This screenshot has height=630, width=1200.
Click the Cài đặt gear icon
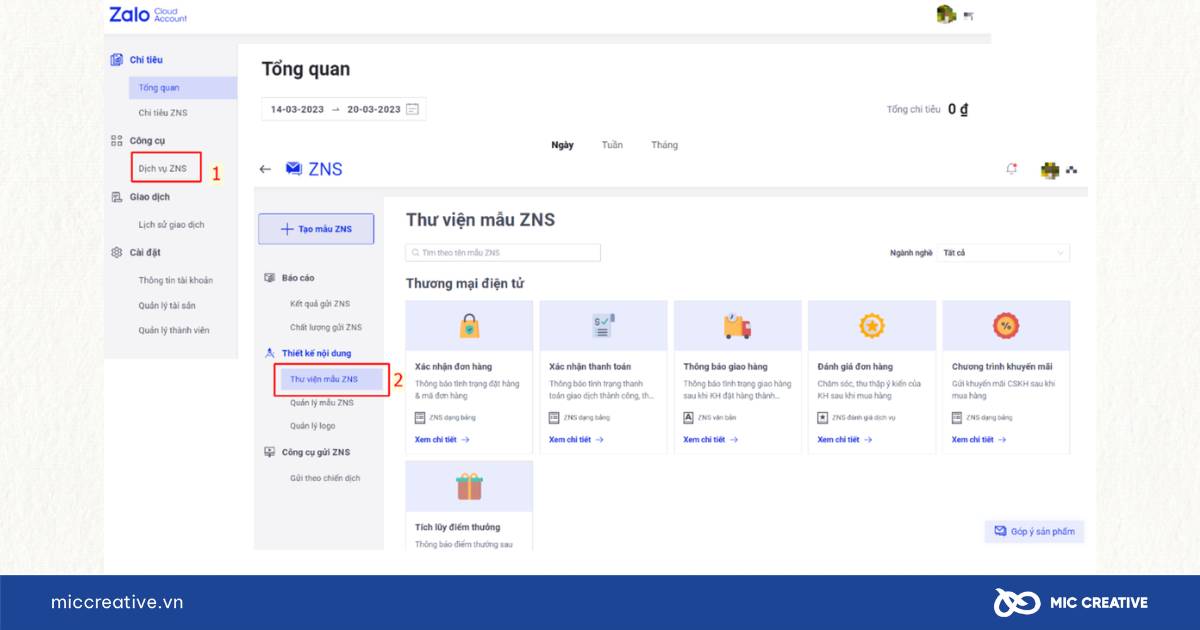[117, 253]
